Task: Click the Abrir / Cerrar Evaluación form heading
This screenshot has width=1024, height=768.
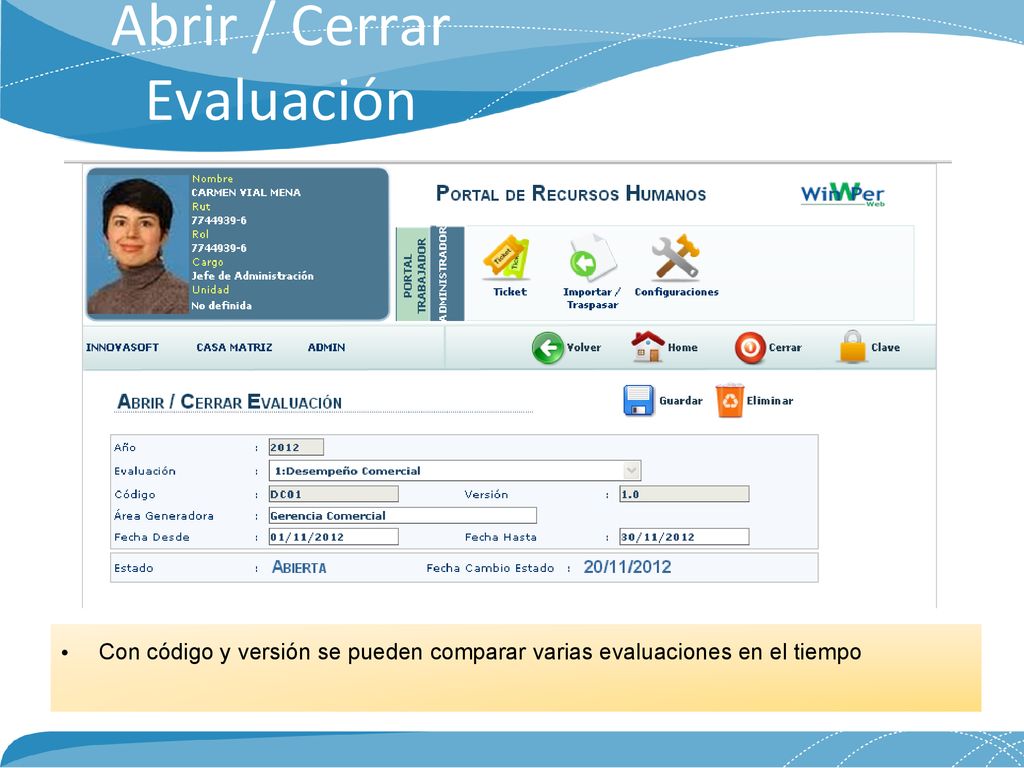Action: point(229,402)
